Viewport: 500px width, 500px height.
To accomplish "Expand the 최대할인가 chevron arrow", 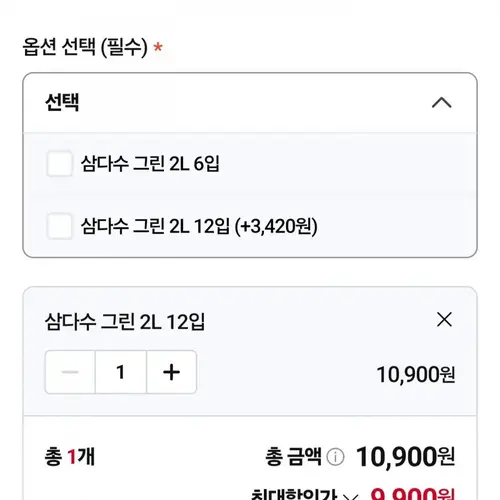I will click(351, 497).
